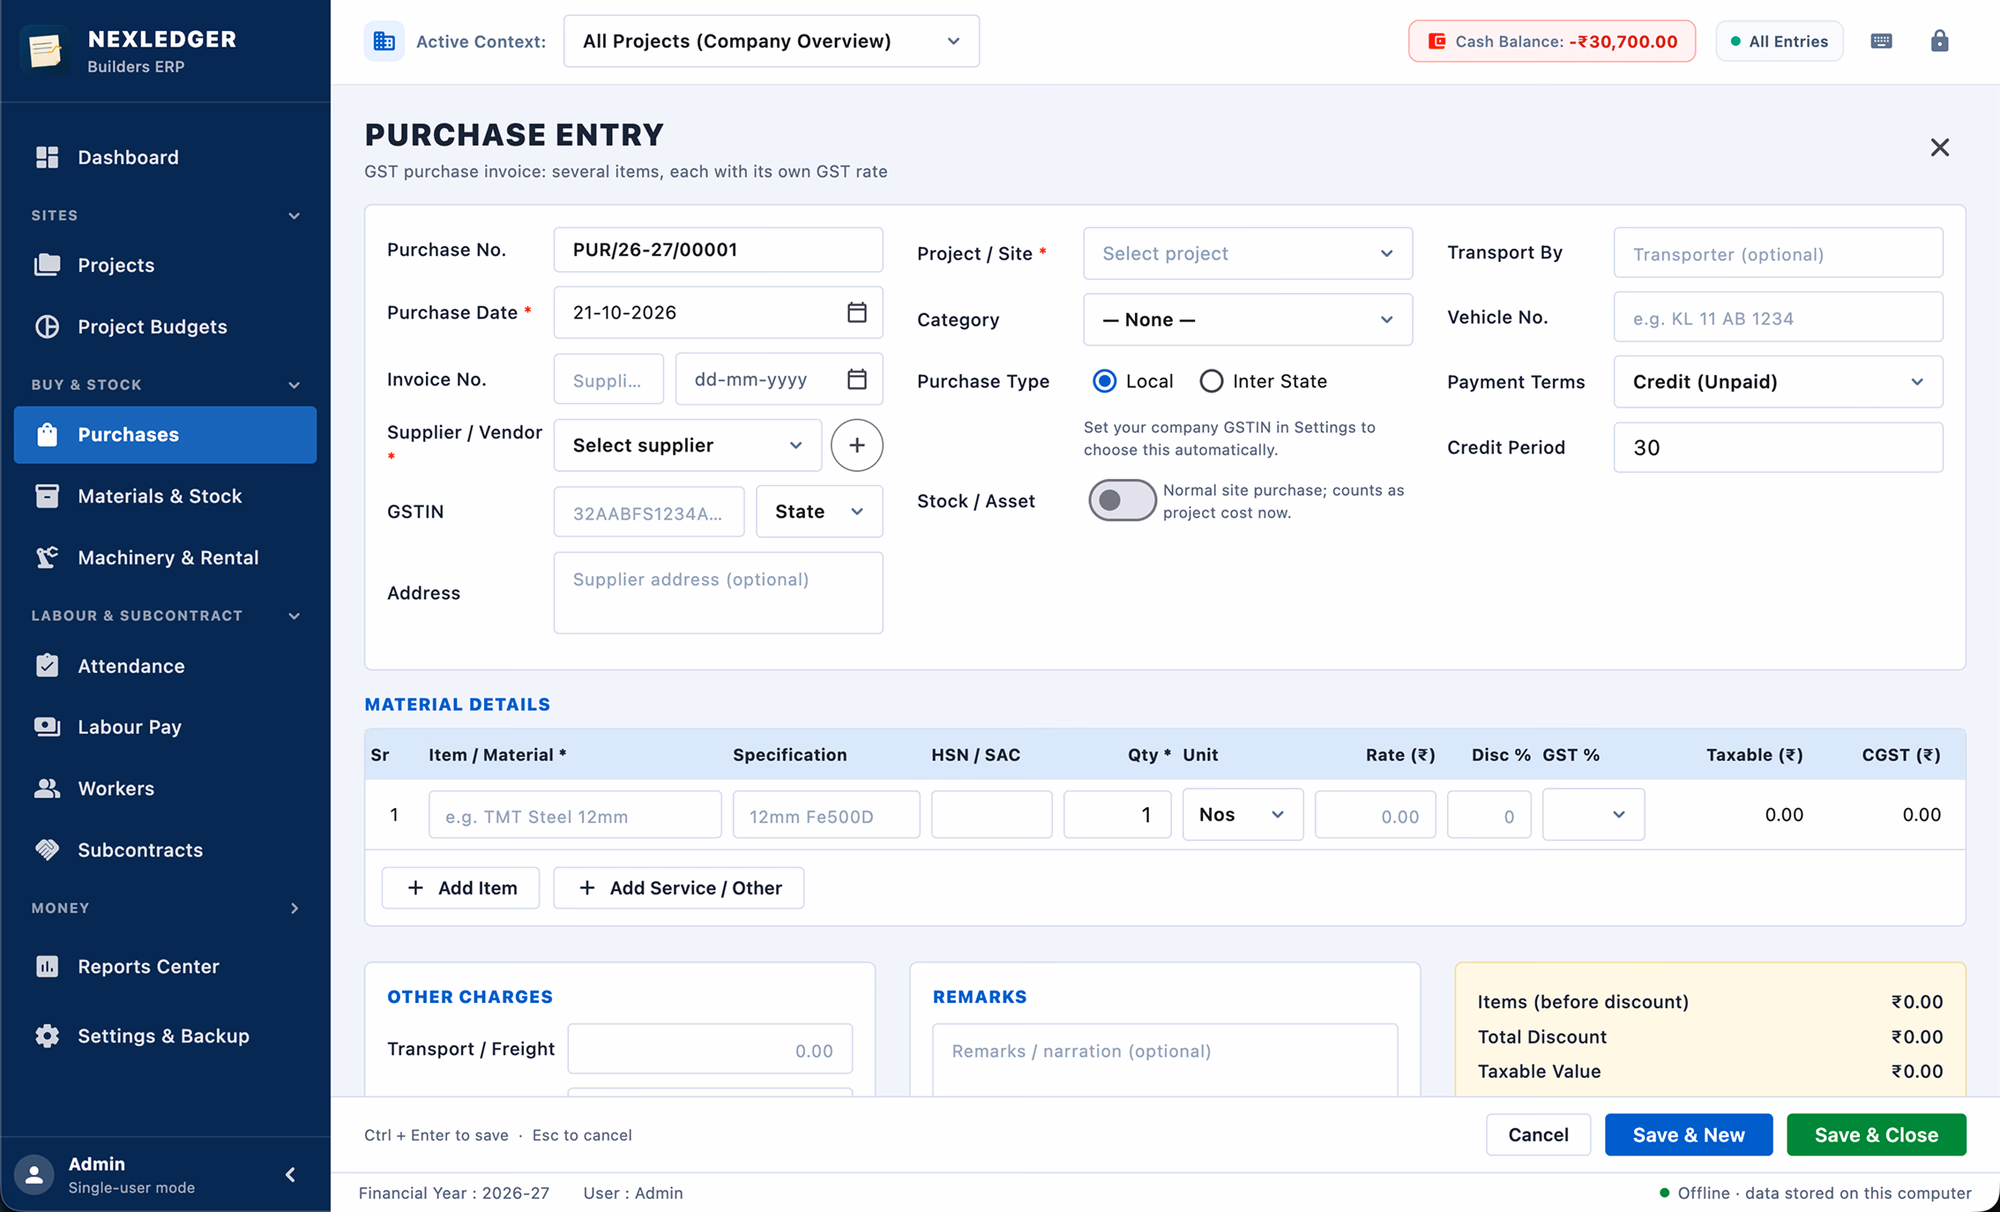Go to Projects in sidebar

pos(165,265)
